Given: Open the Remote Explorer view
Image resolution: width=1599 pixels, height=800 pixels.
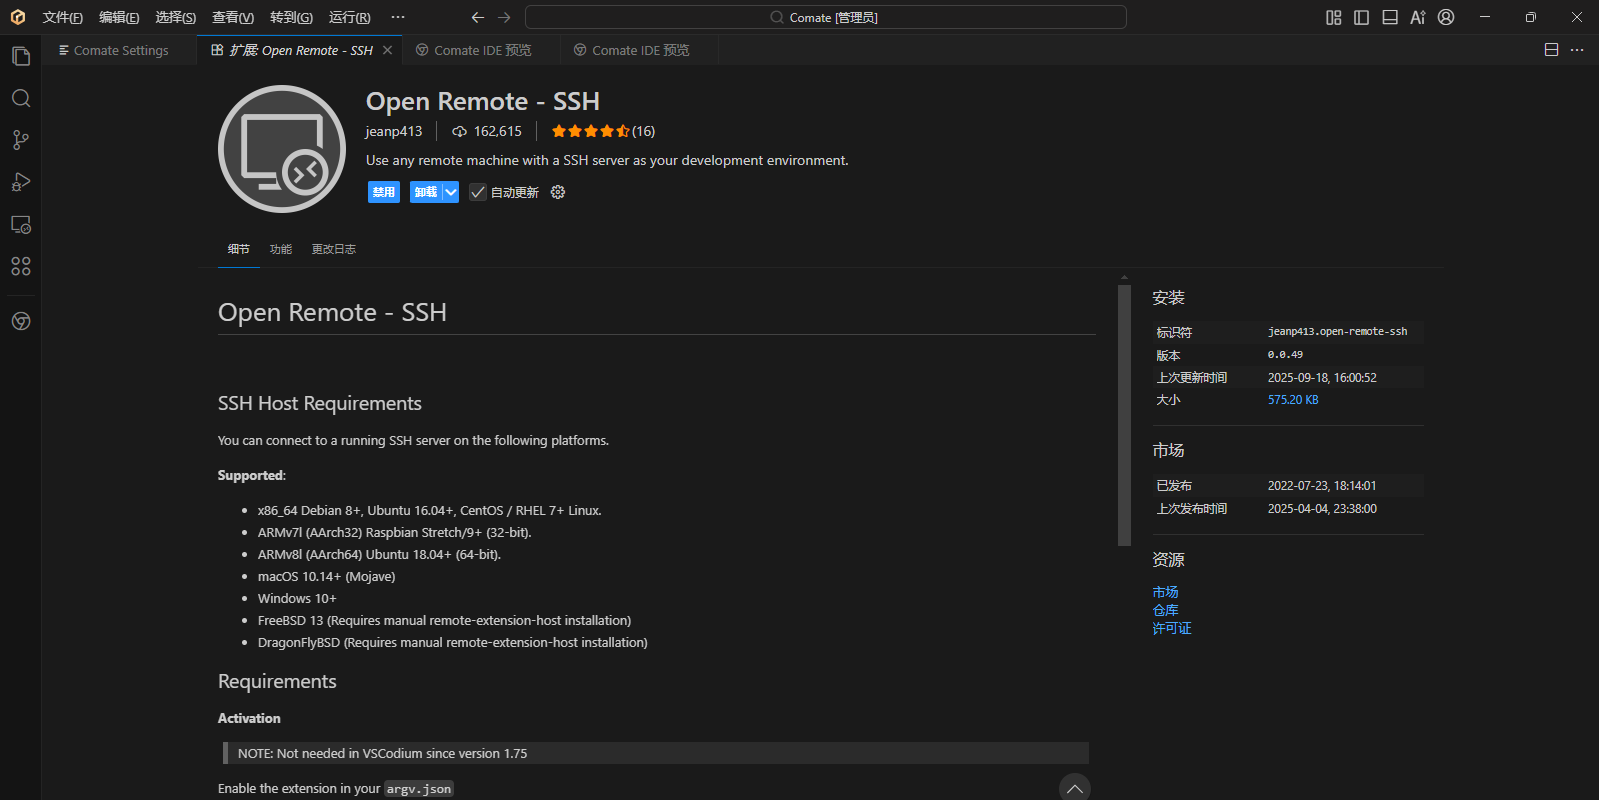Looking at the screenshot, I should [21, 225].
